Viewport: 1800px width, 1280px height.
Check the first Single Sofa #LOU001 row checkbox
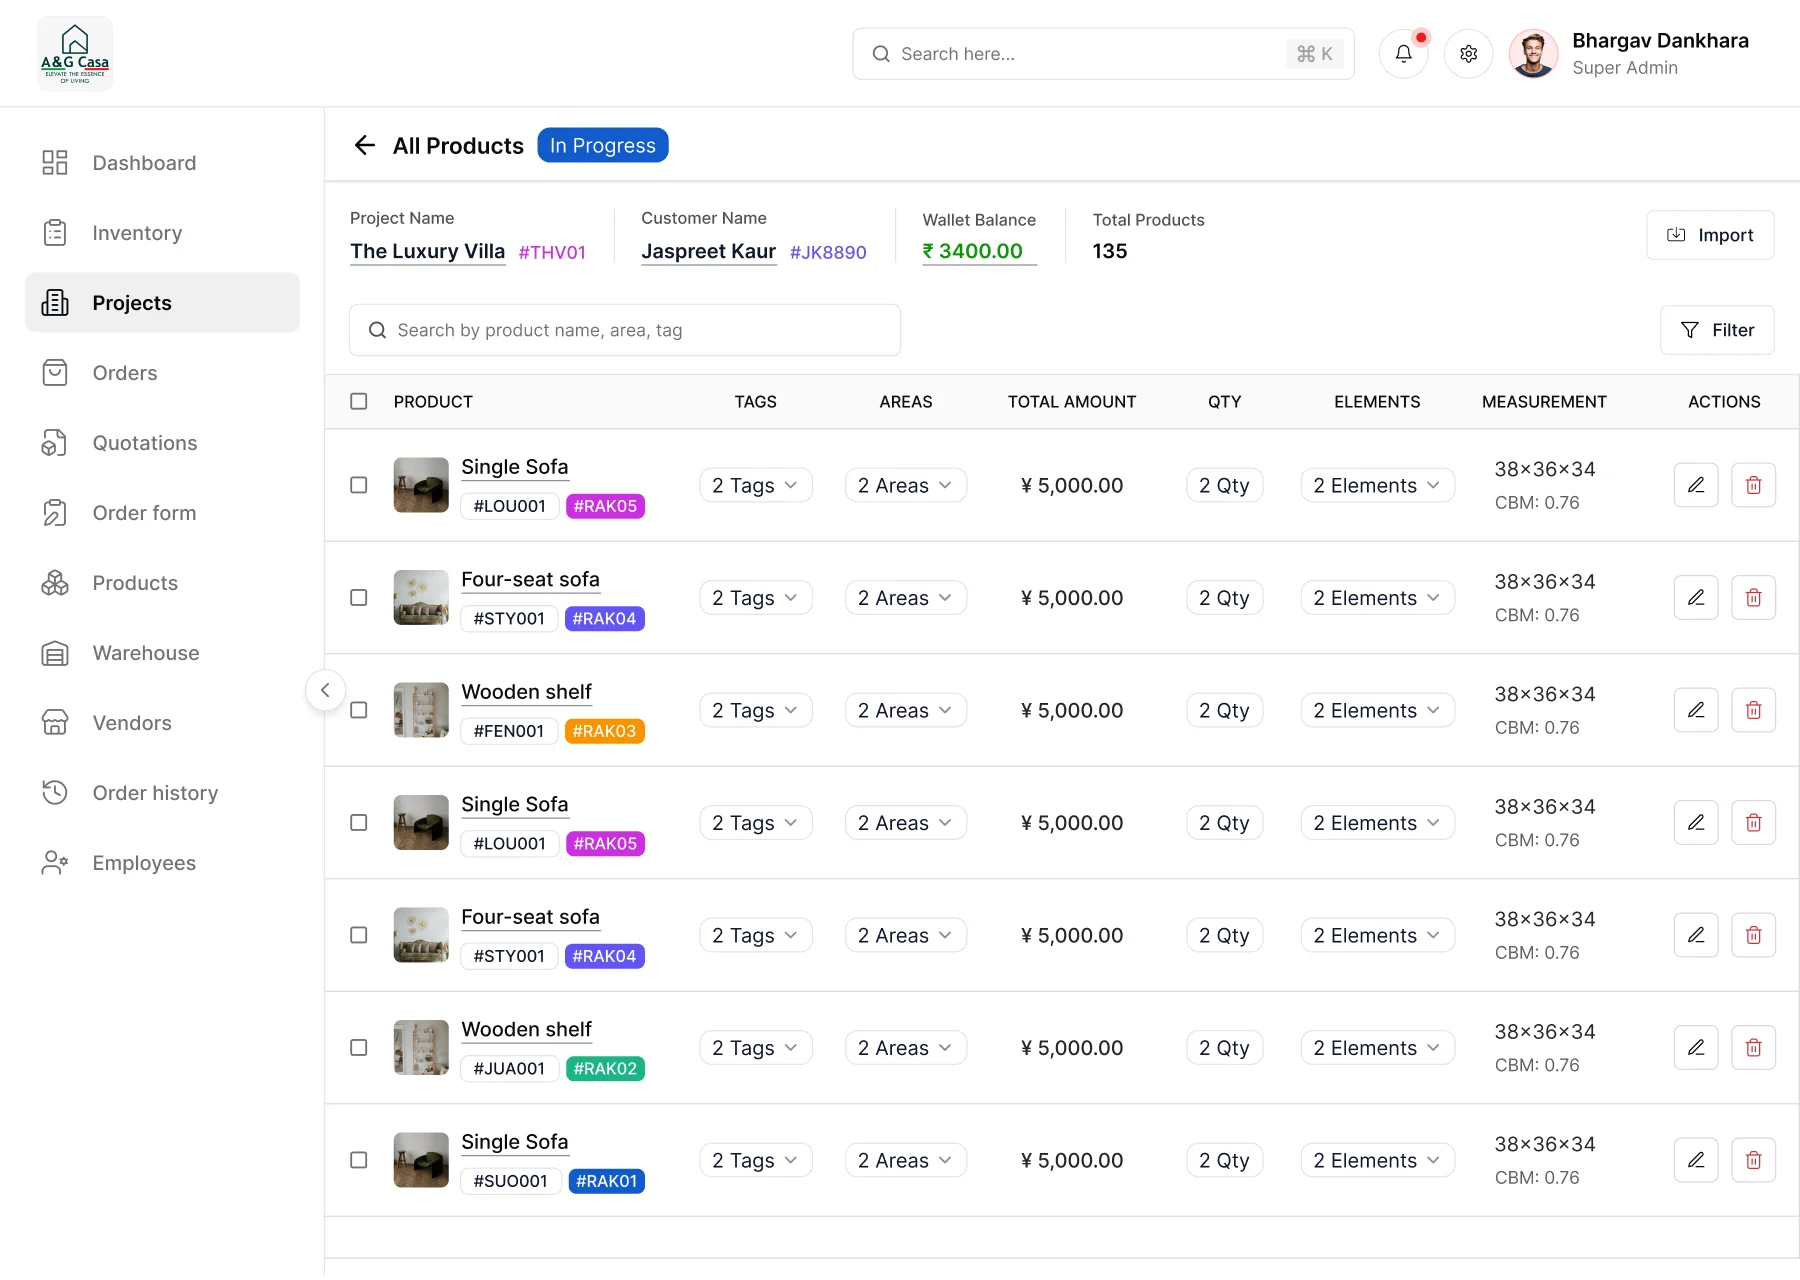(359, 485)
